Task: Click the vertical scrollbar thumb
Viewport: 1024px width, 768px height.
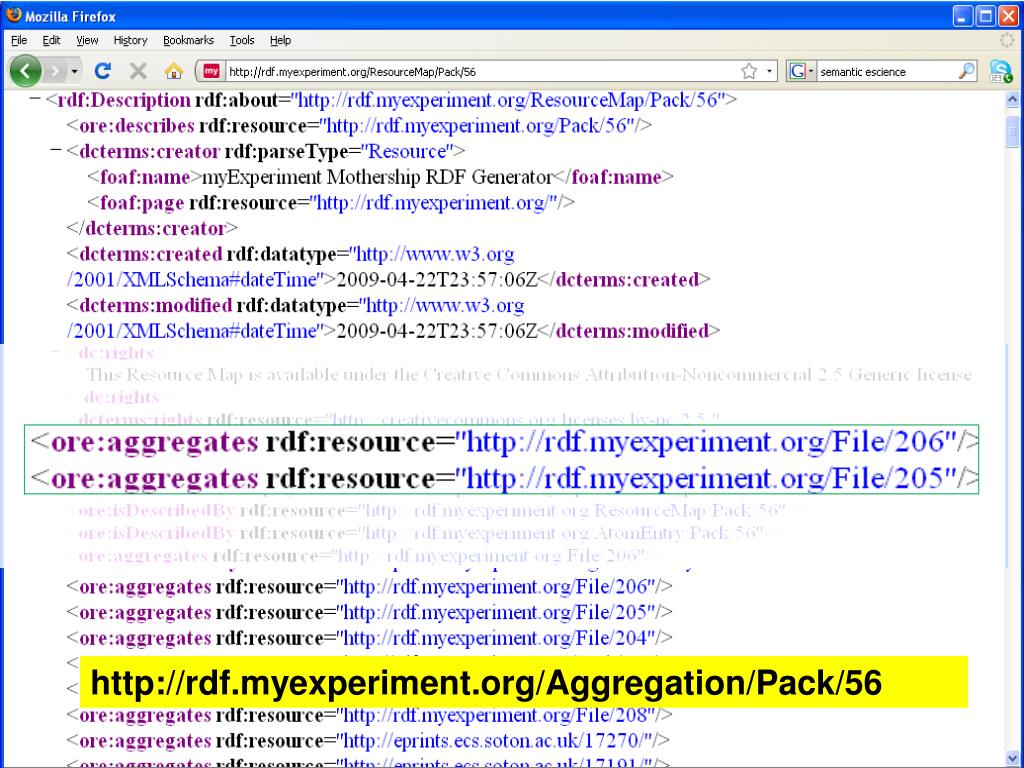Action: pos(1012,132)
